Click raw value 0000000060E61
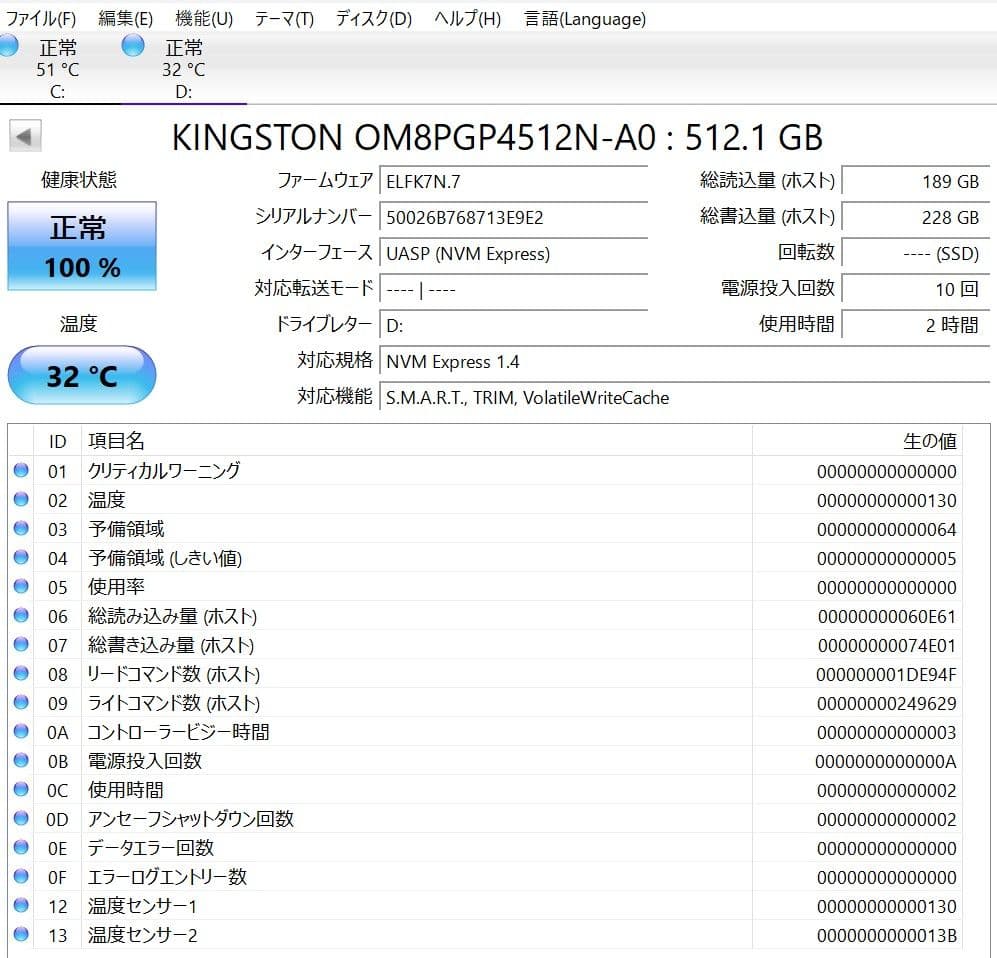The height and width of the screenshot is (958, 997). tap(886, 616)
